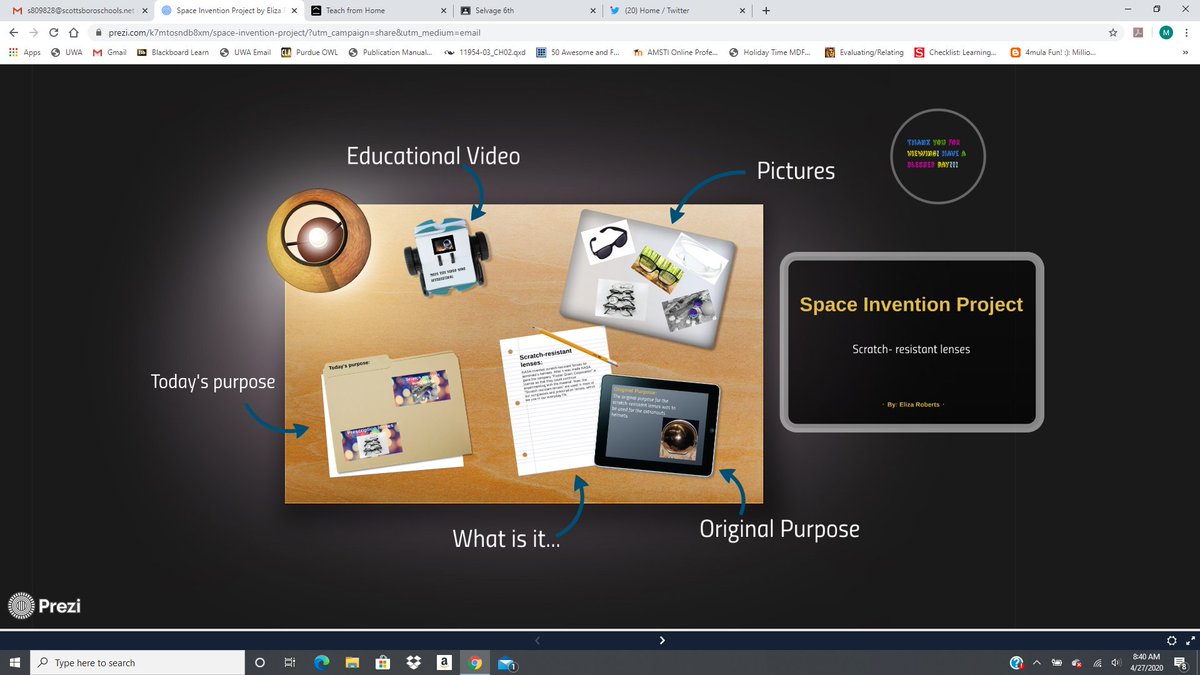Open Dropbox from the taskbar

pos(413,662)
